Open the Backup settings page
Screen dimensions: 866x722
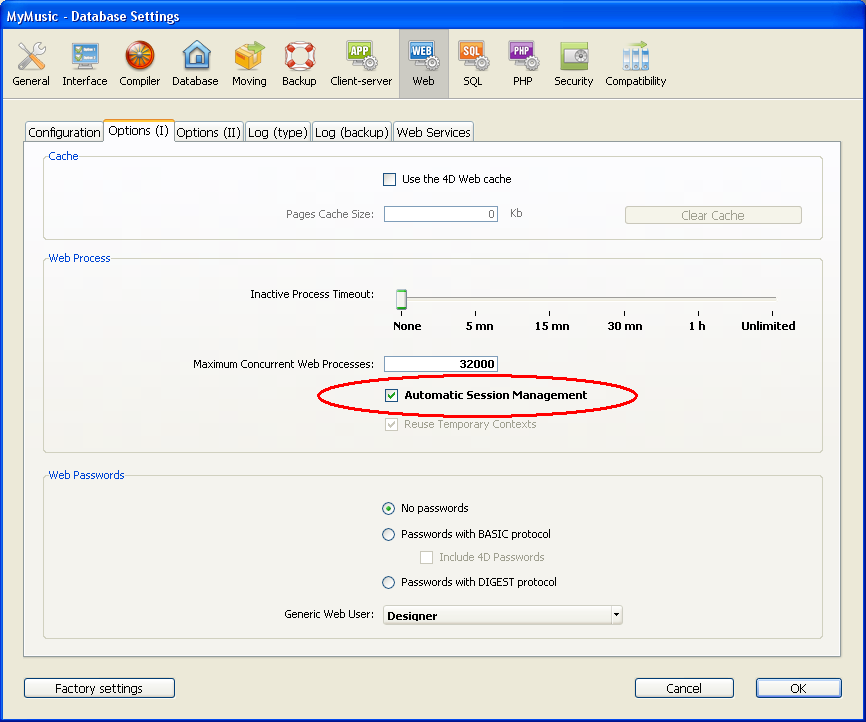299,64
